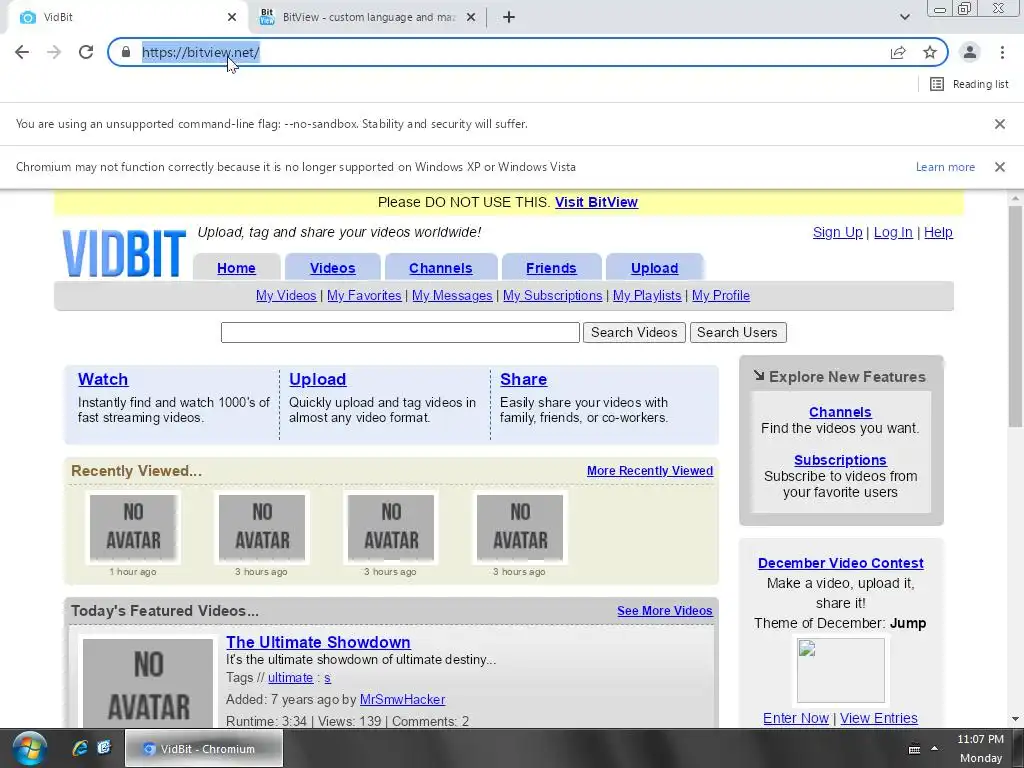
Task: Click View Entries contest link
Action: (x=878, y=718)
